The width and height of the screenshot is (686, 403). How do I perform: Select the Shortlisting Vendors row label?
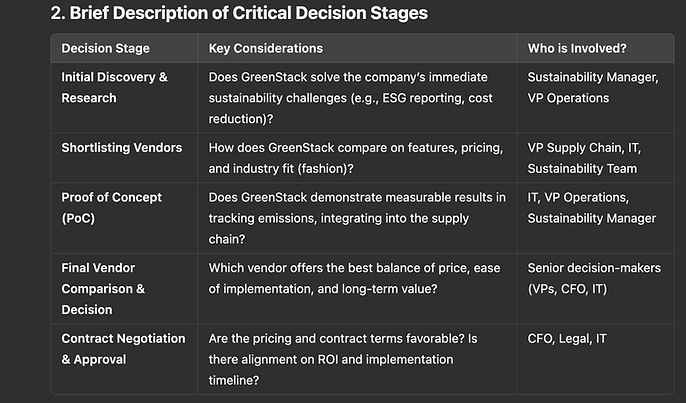point(122,147)
